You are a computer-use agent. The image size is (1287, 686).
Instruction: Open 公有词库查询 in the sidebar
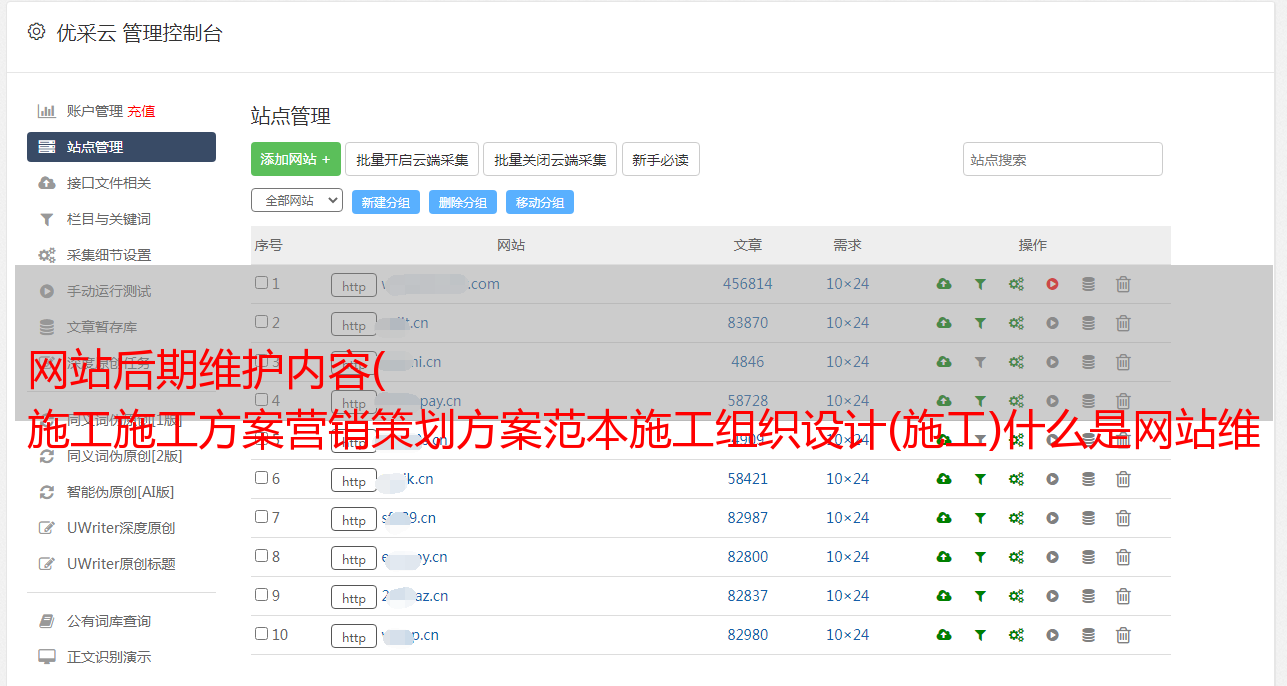(109, 621)
